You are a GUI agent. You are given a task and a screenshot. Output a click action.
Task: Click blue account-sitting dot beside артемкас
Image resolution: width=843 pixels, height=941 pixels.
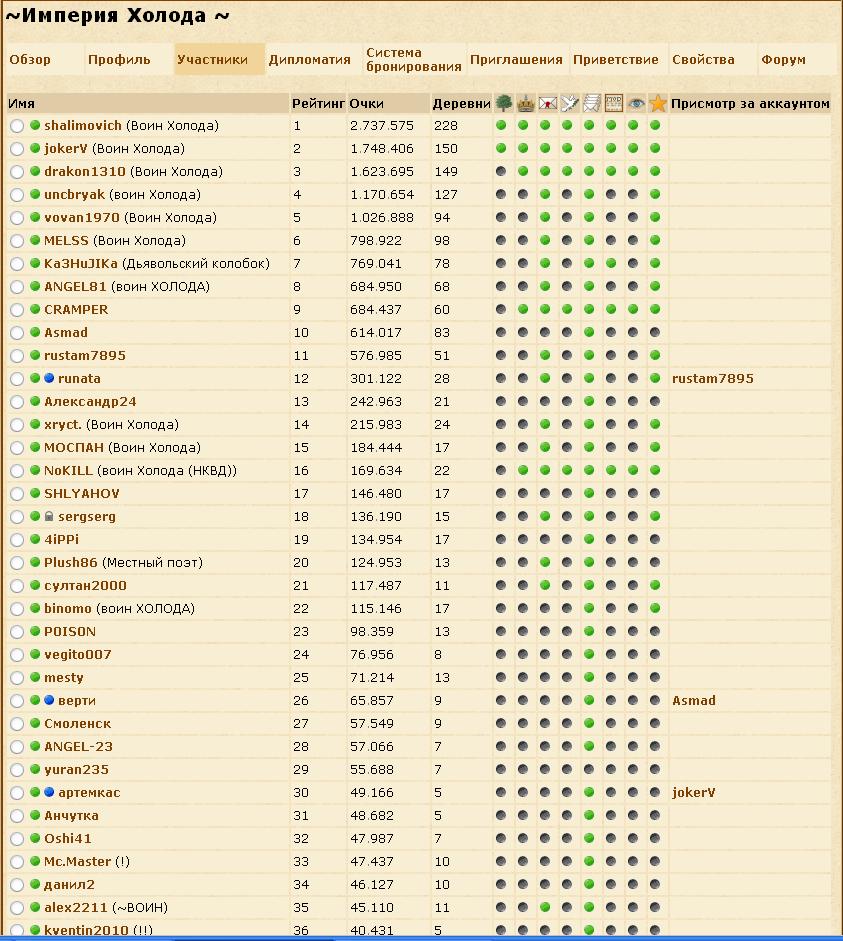(x=49, y=792)
